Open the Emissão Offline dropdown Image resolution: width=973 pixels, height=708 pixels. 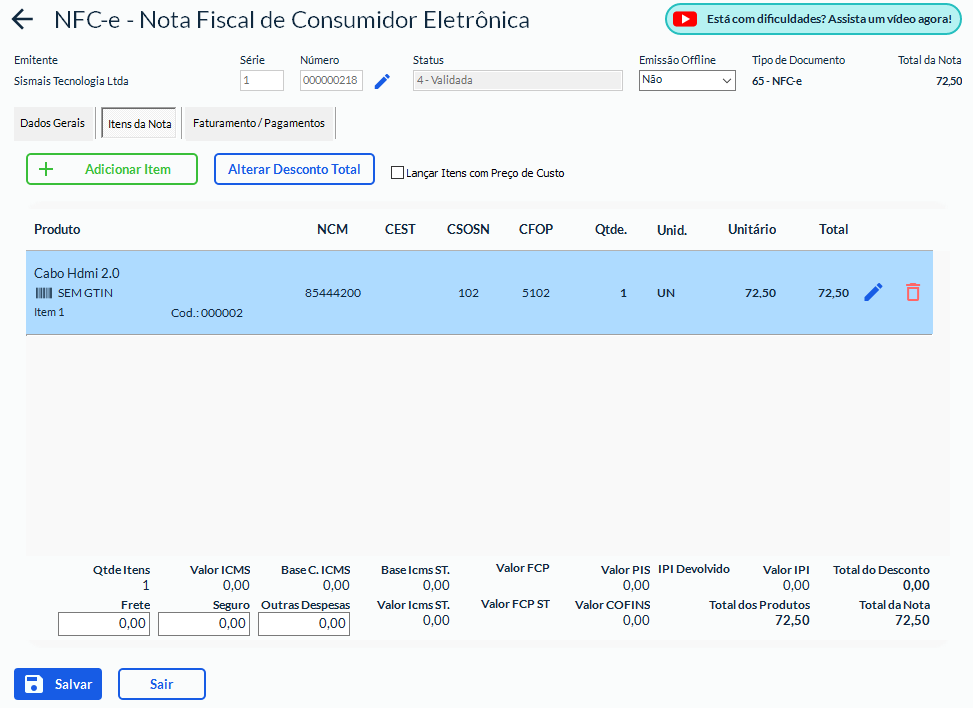[687, 80]
